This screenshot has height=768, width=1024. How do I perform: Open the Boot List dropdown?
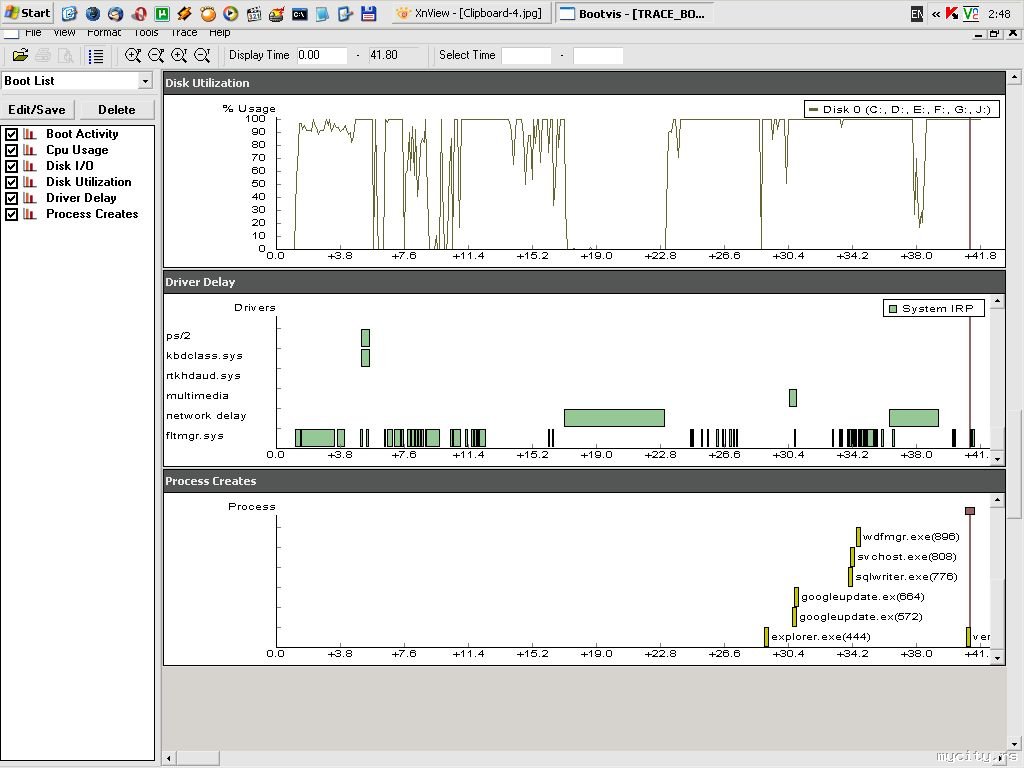click(145, 81)
